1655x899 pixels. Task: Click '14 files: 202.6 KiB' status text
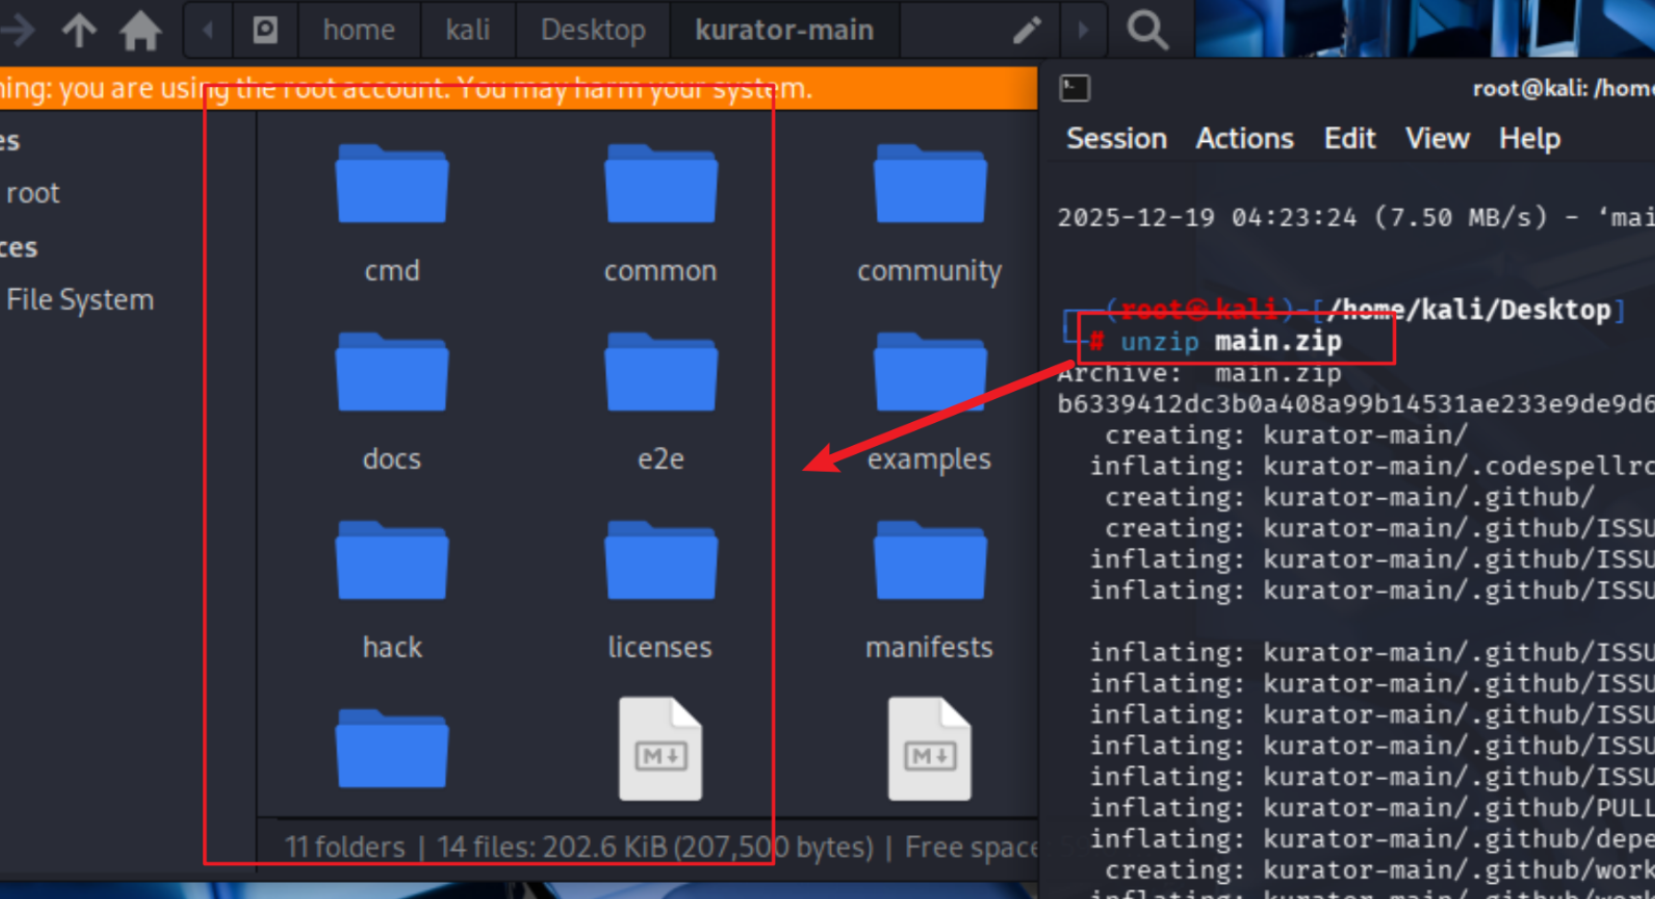[553, 847]
